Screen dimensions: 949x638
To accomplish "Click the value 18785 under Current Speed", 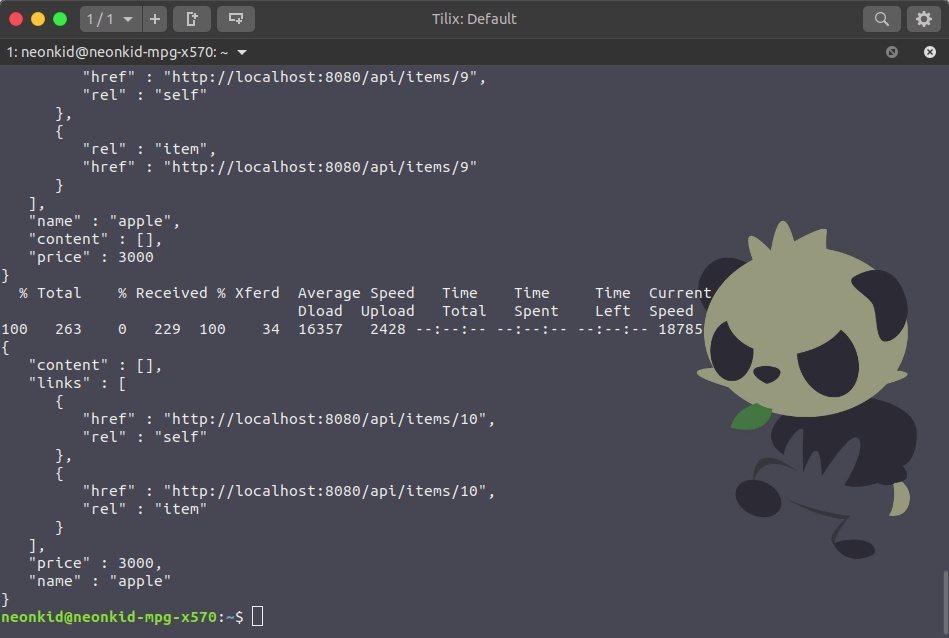I will pyautogui.click(x=680, y=329).
